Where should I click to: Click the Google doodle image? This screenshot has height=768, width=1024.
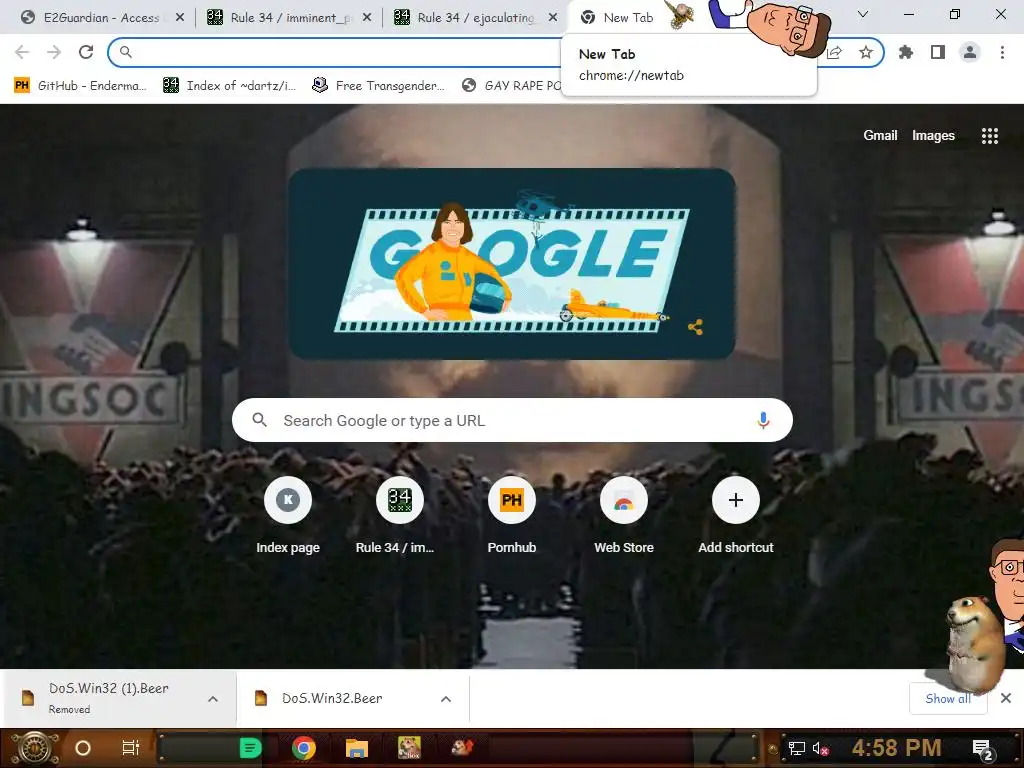pyautogui.click(x=512, y=264)
